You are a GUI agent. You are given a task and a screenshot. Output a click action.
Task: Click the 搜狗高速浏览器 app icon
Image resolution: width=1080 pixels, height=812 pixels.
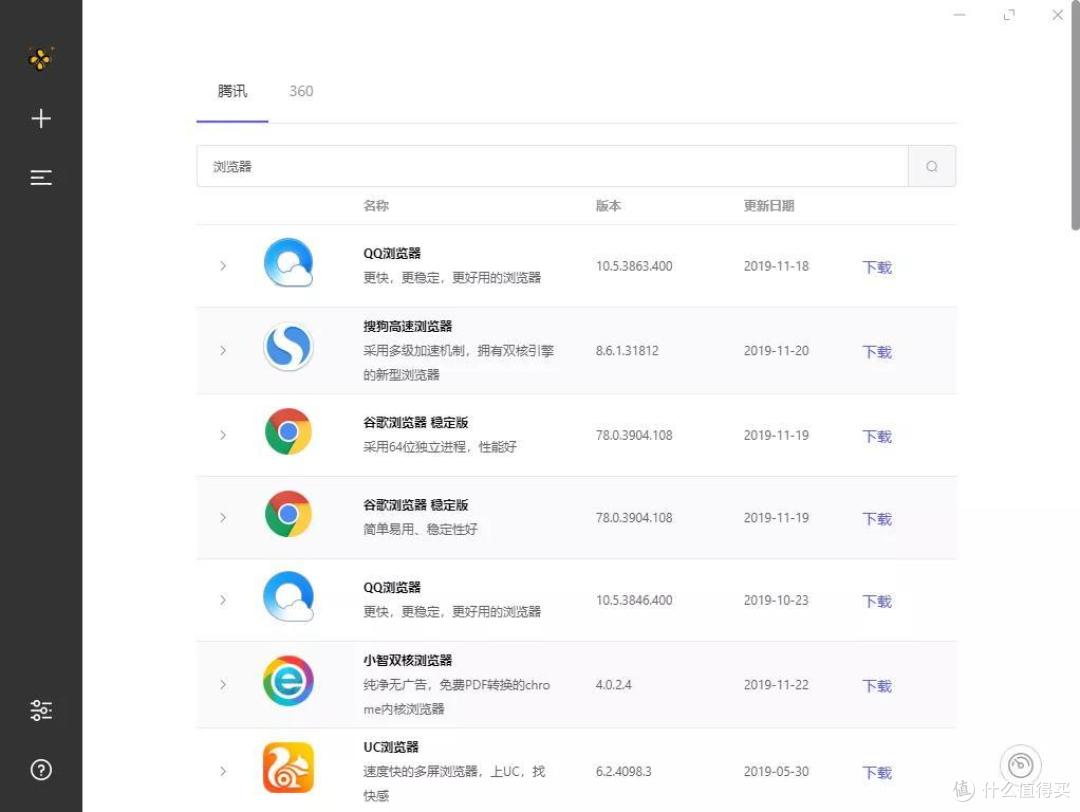(289, 347)
